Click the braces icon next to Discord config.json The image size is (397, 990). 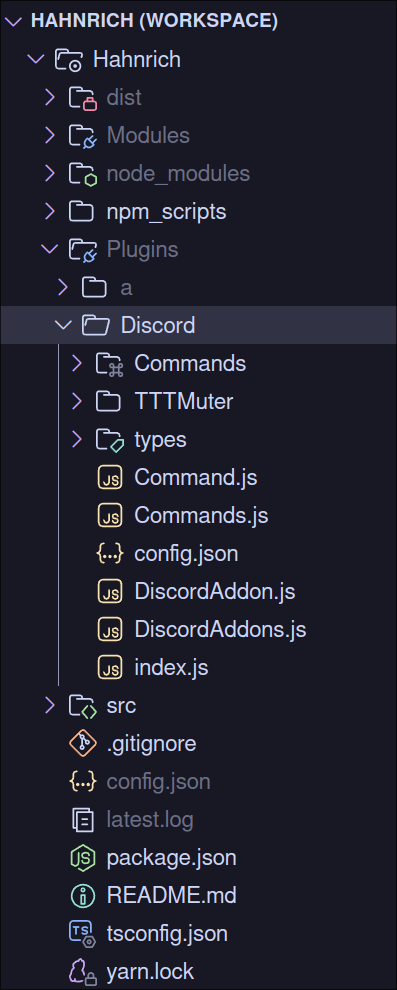[110, 554]
